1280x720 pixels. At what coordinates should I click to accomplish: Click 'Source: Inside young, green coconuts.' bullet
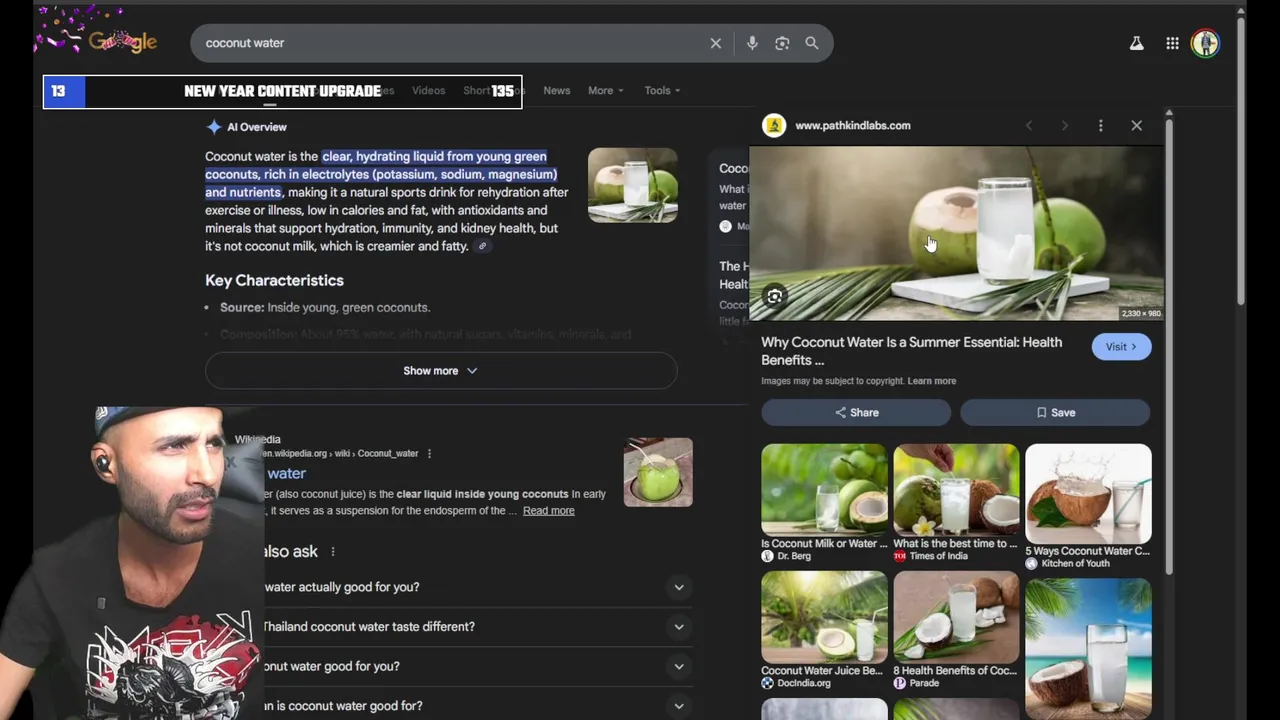[325, 308]
